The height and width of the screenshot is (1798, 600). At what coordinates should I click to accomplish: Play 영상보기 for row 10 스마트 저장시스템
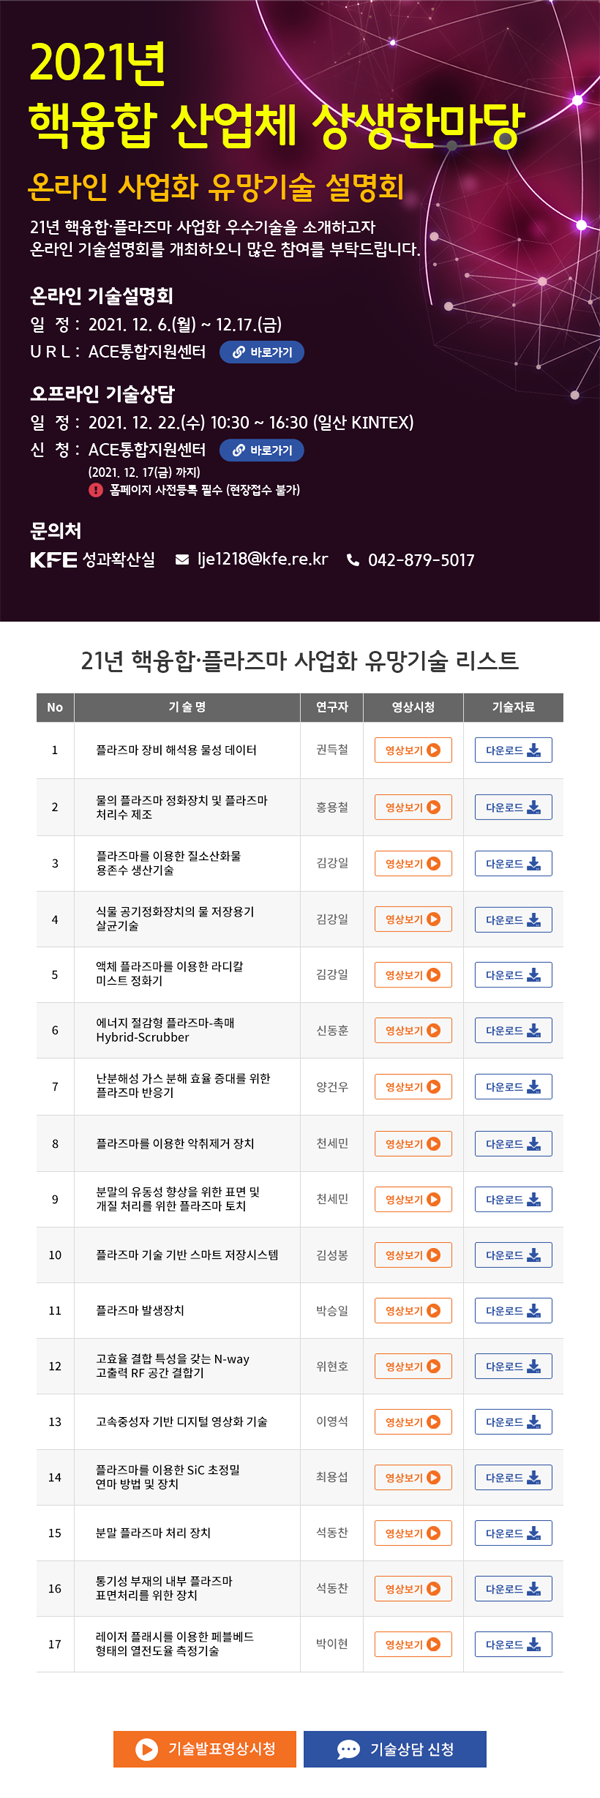tap(413, 1255)
